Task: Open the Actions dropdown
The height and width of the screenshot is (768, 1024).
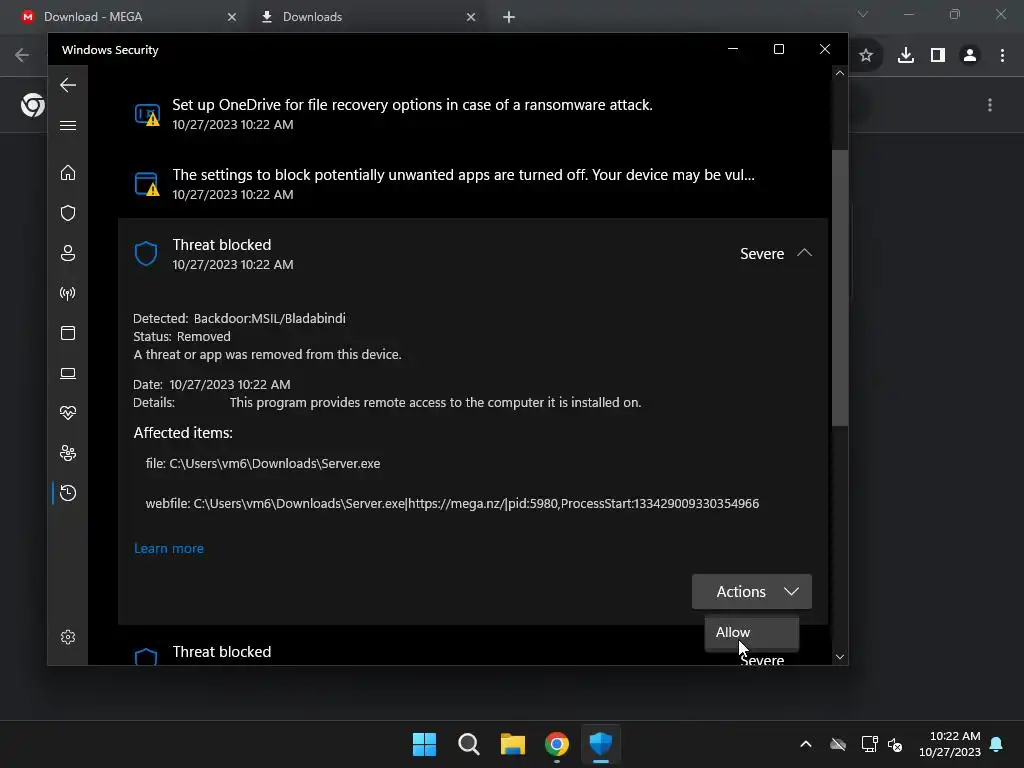Action: coord(752,592)
